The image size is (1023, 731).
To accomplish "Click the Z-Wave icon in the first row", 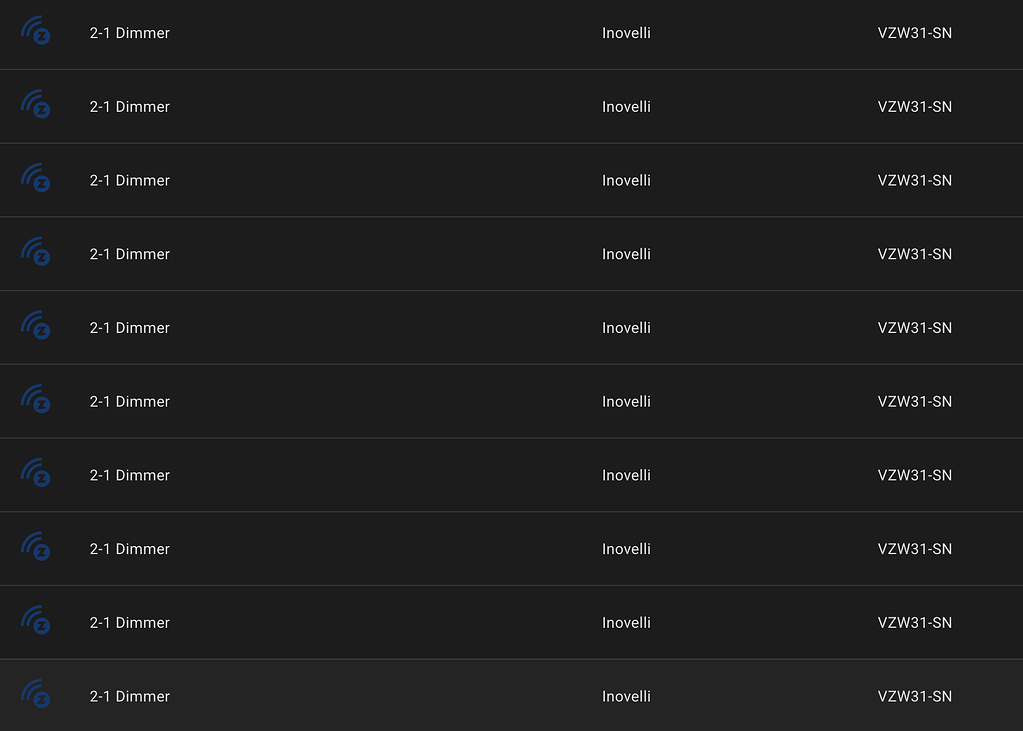I will click(x=35, y=31).
